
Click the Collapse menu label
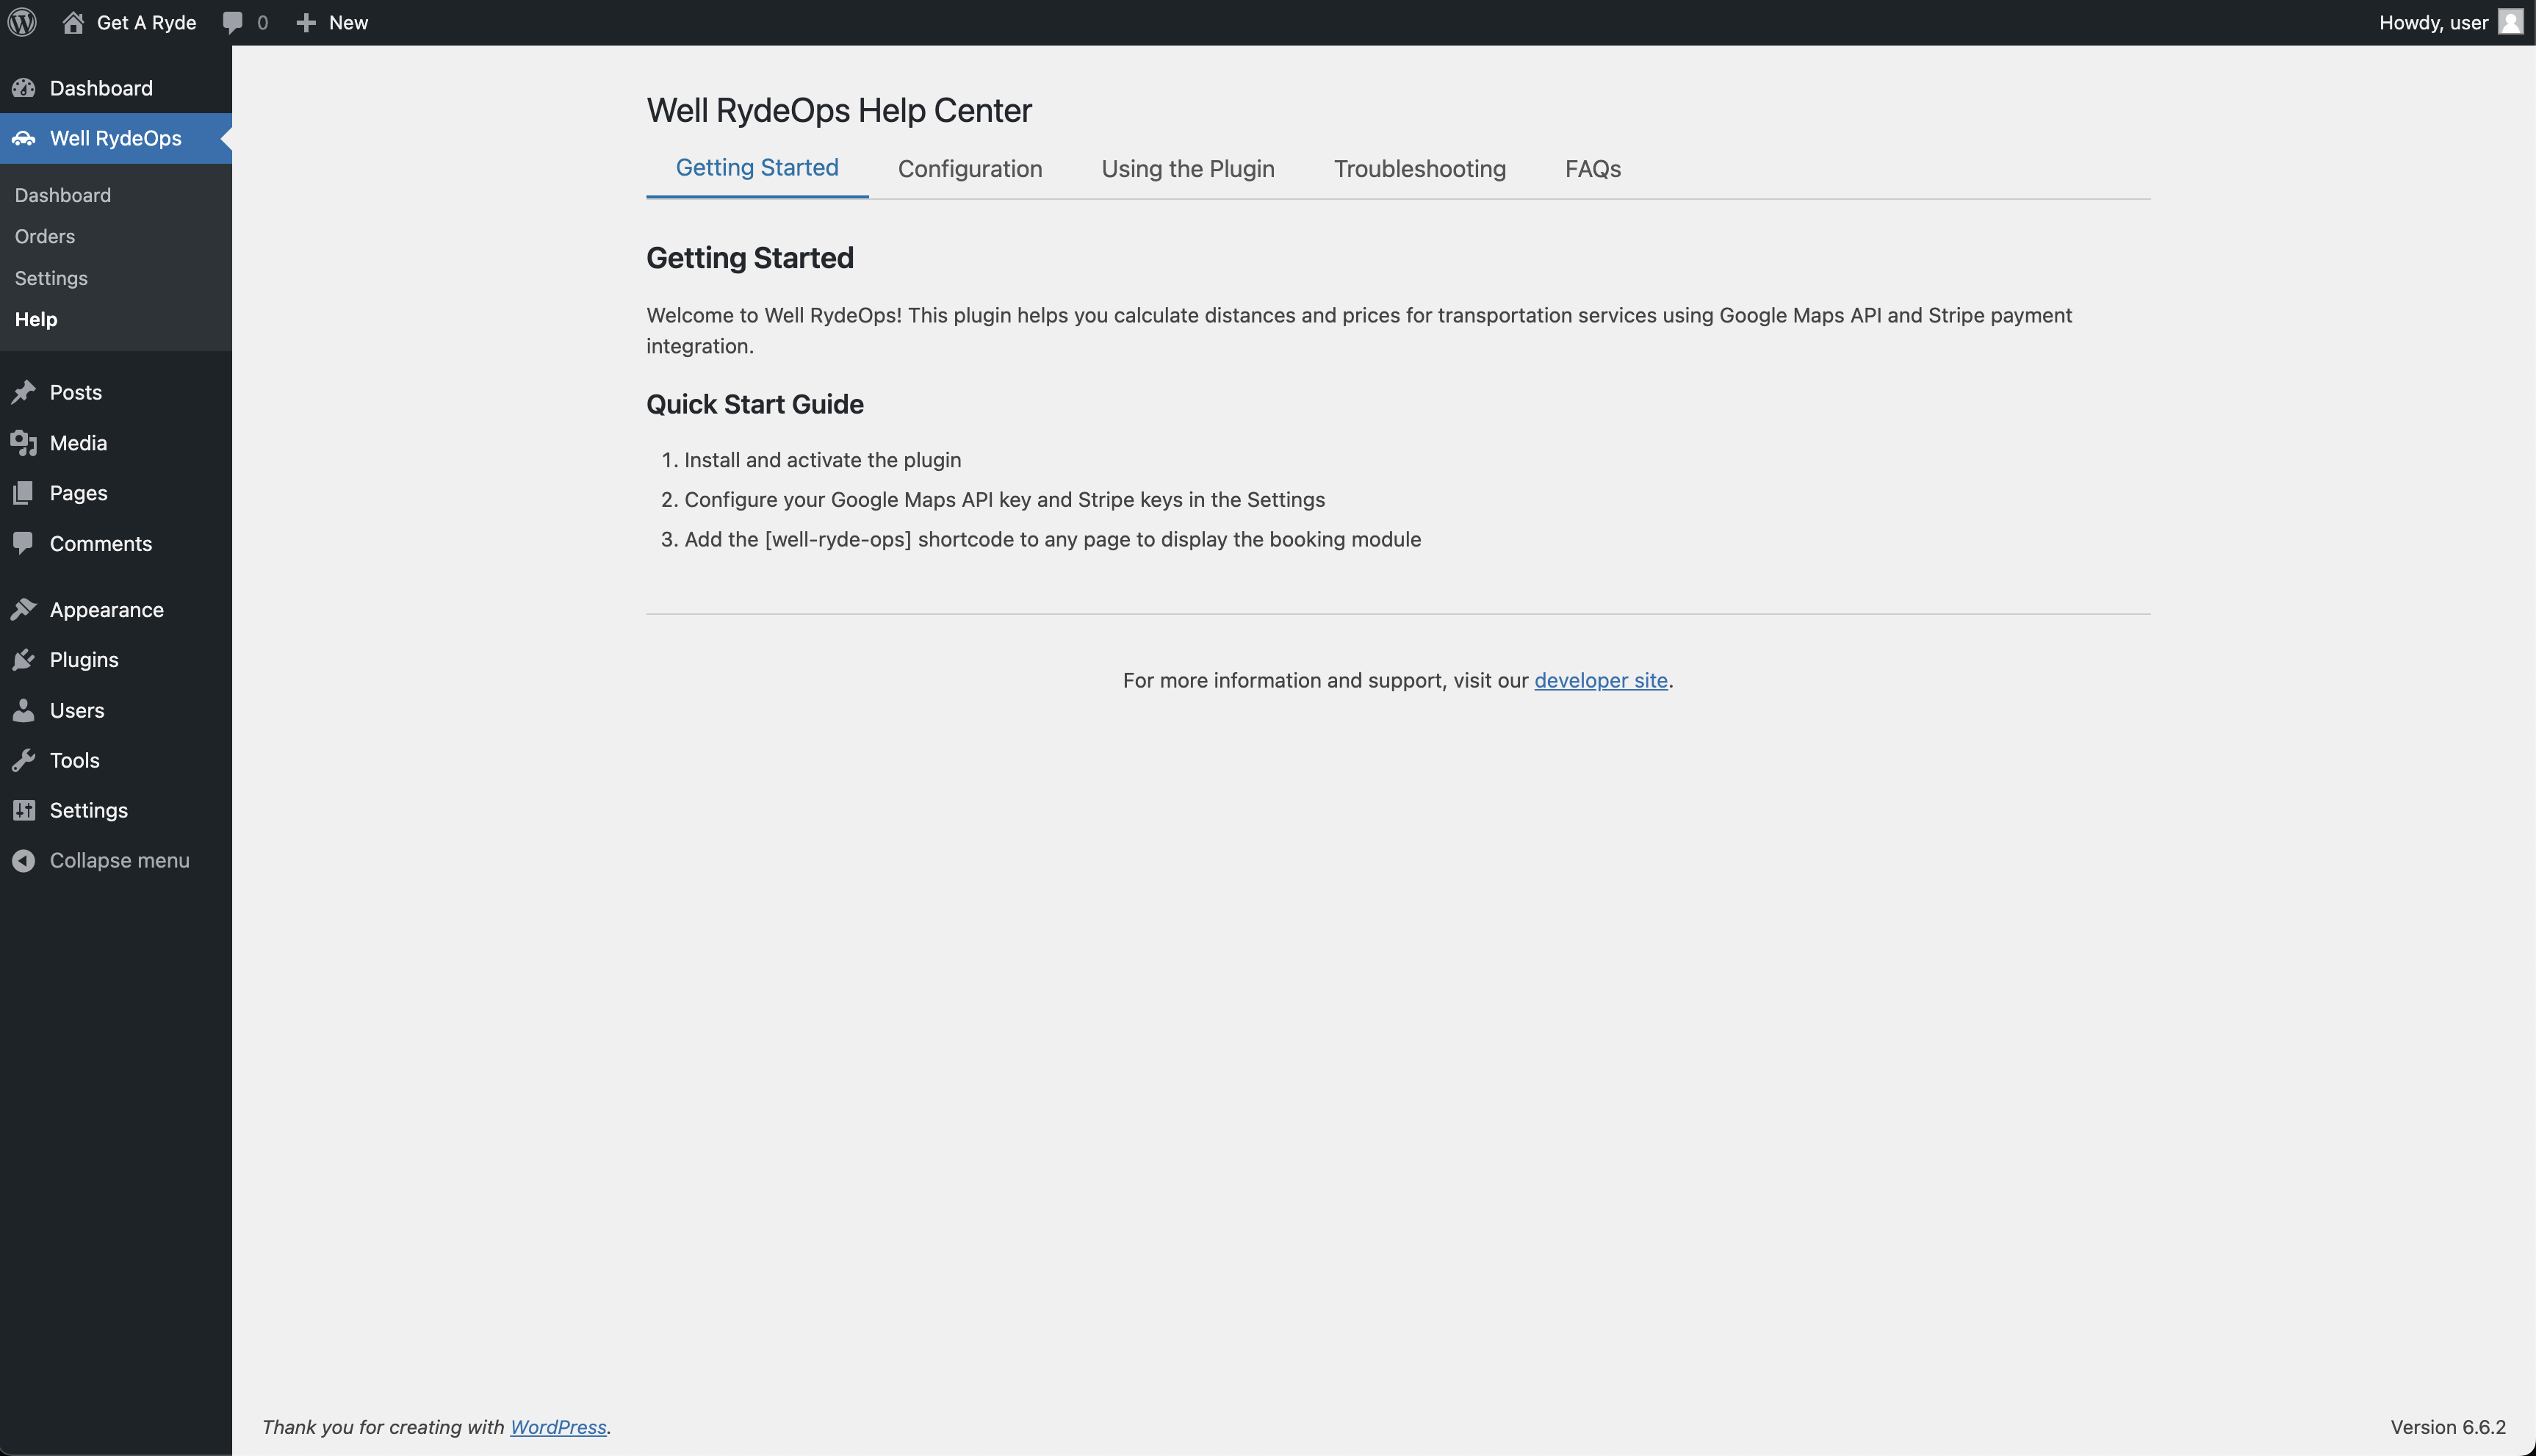120,860
